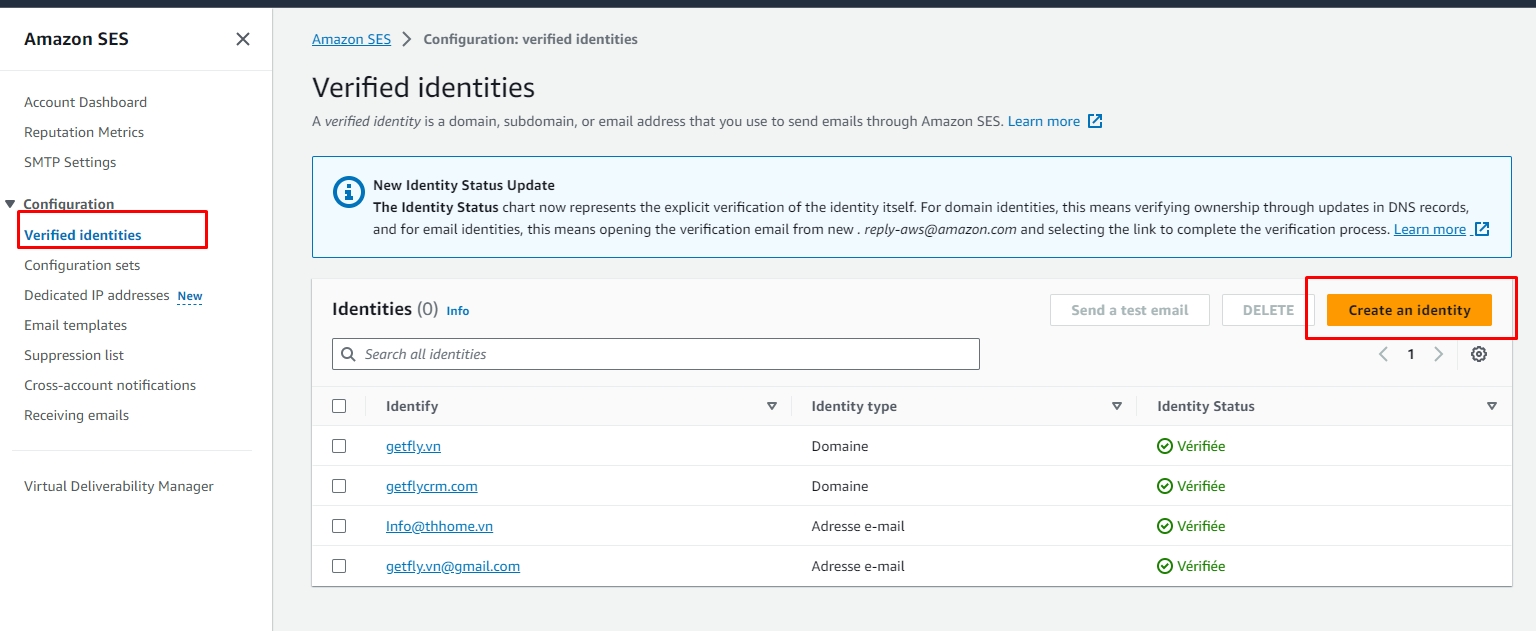Close the Amazon SES sidebar panel
Image resolution: width=1536 pixels, height=631 pixels.
242,39
